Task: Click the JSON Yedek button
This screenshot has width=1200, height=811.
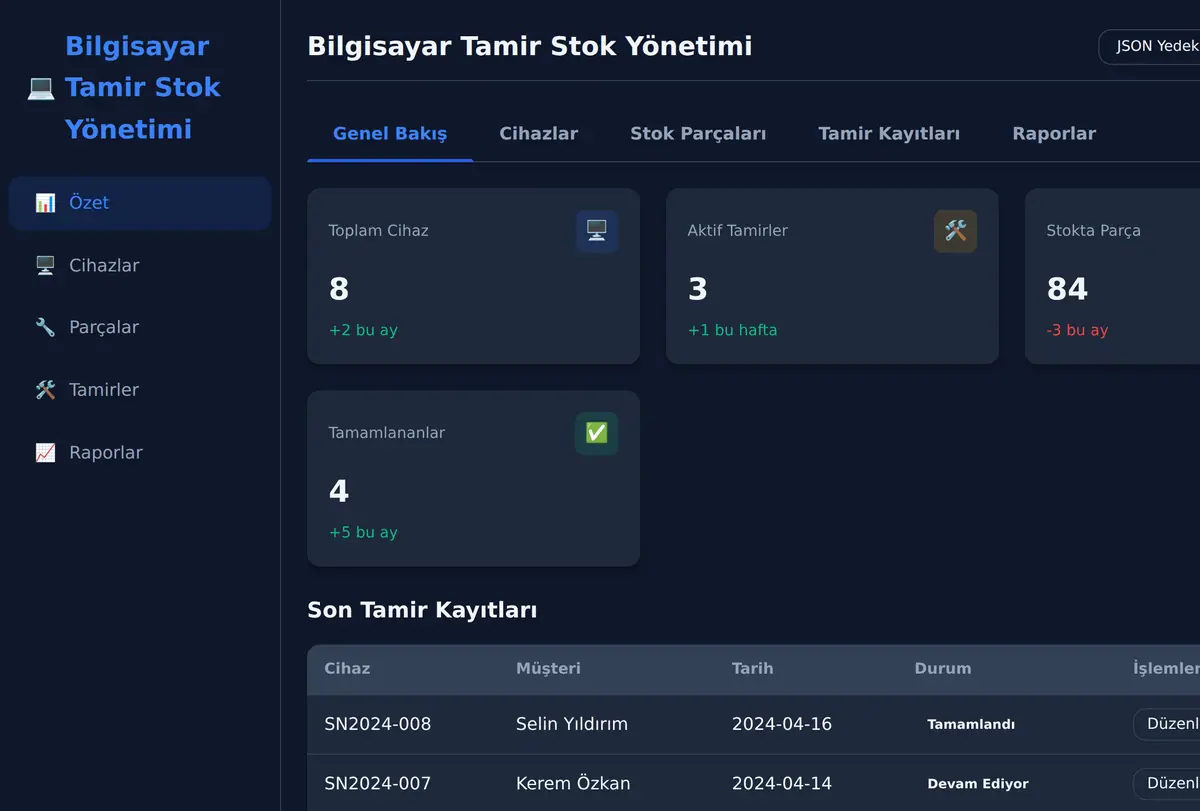Action: point(1150,47)
